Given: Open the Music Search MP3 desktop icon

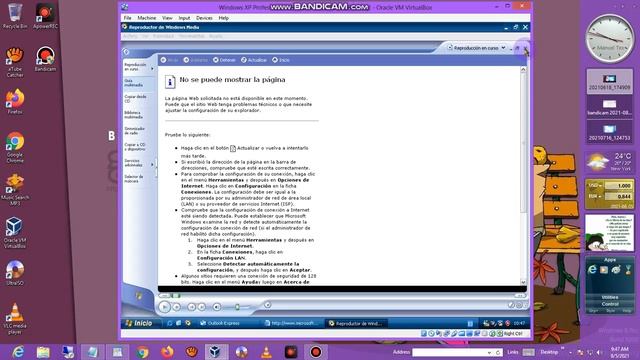Looking at the screenshot, I should (15, 190).
